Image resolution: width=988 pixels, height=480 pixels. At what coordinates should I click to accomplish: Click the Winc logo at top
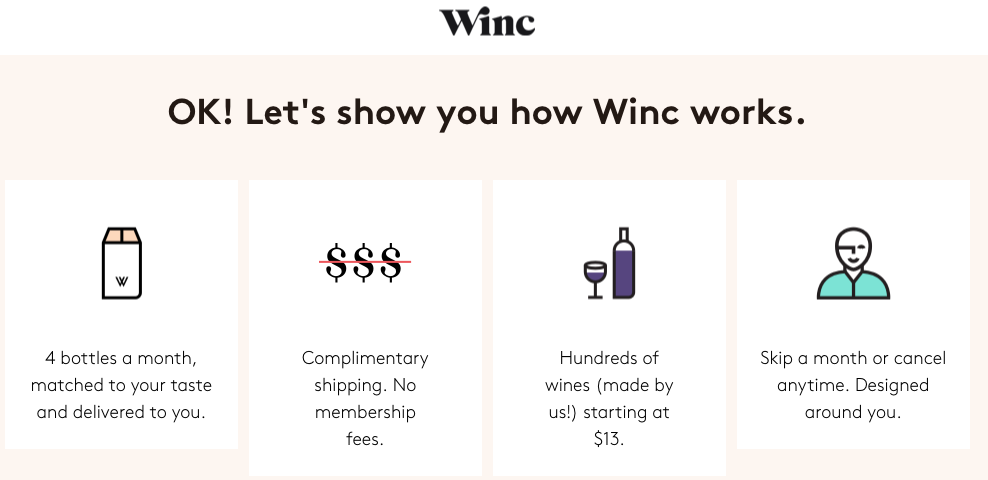pyautogui.click(x=487, y=22)
